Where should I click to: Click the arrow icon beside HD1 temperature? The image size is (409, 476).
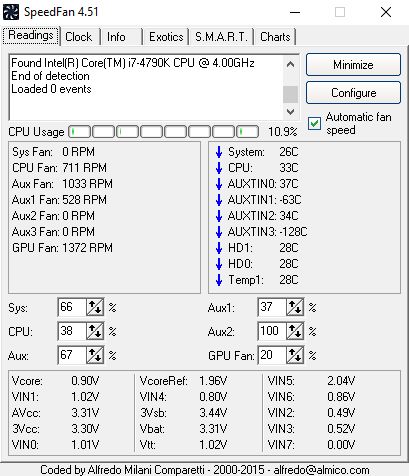coord(219,248)
